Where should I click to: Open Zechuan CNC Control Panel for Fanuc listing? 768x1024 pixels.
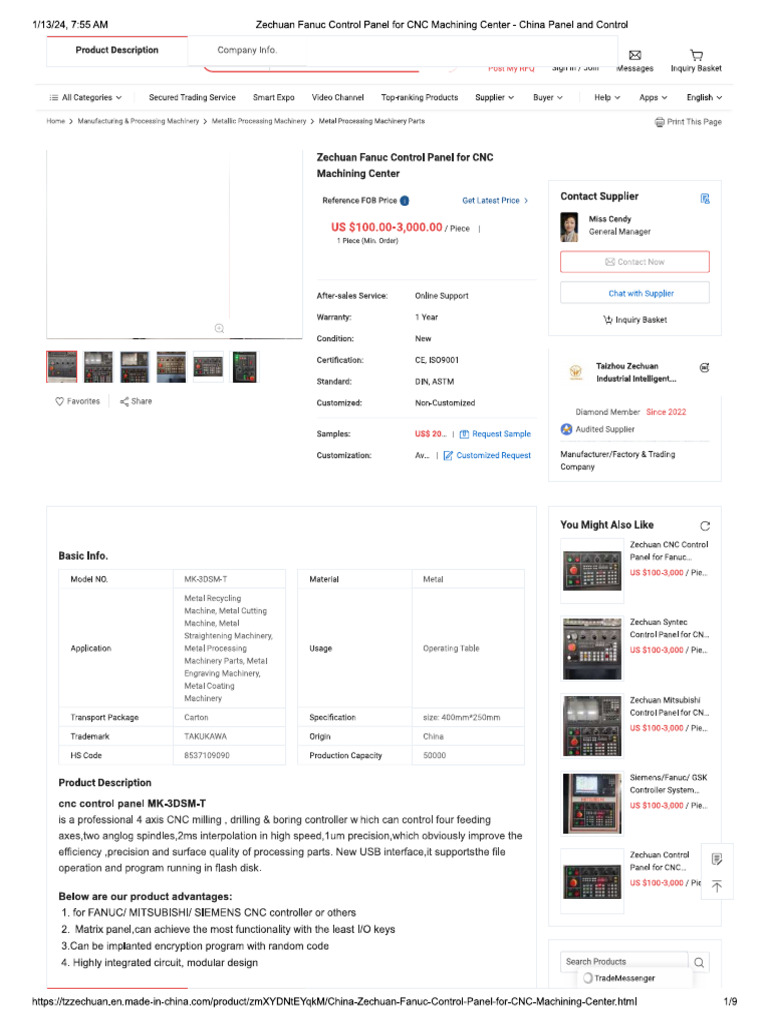pos(669,551)
